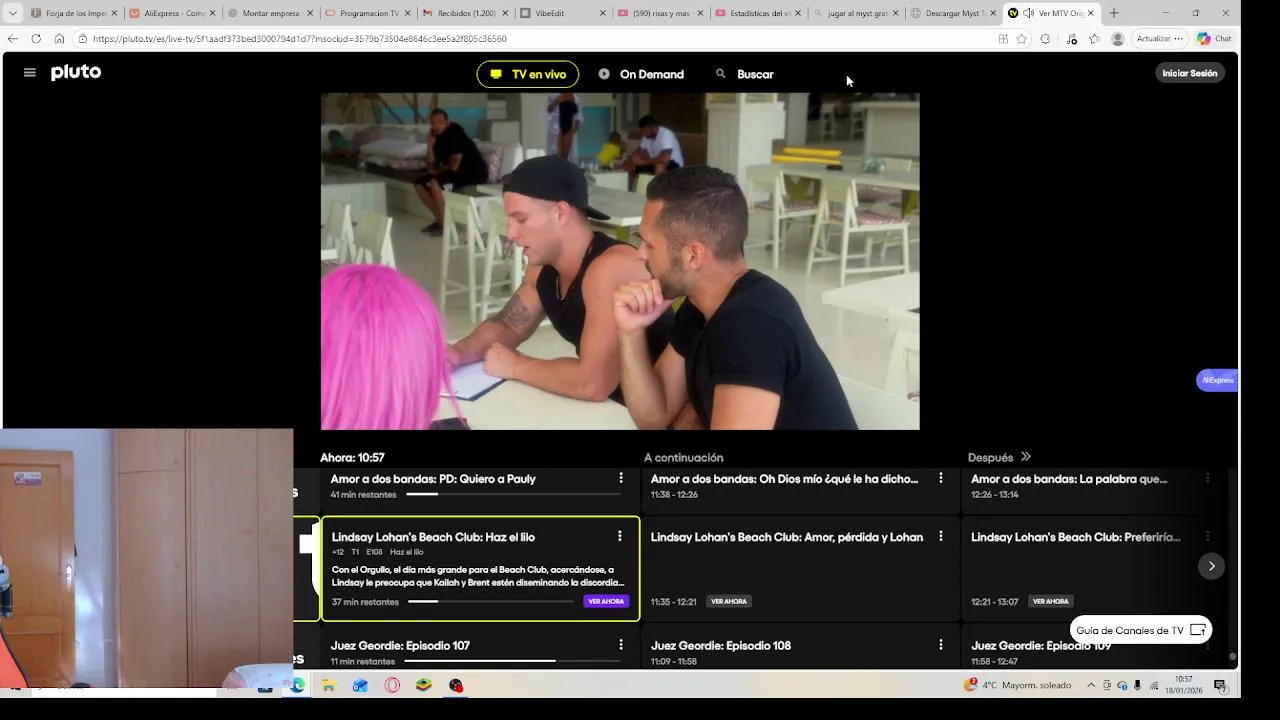The image size is (1280, 720).
Task: Go back in browser
Action: (13, 38)
